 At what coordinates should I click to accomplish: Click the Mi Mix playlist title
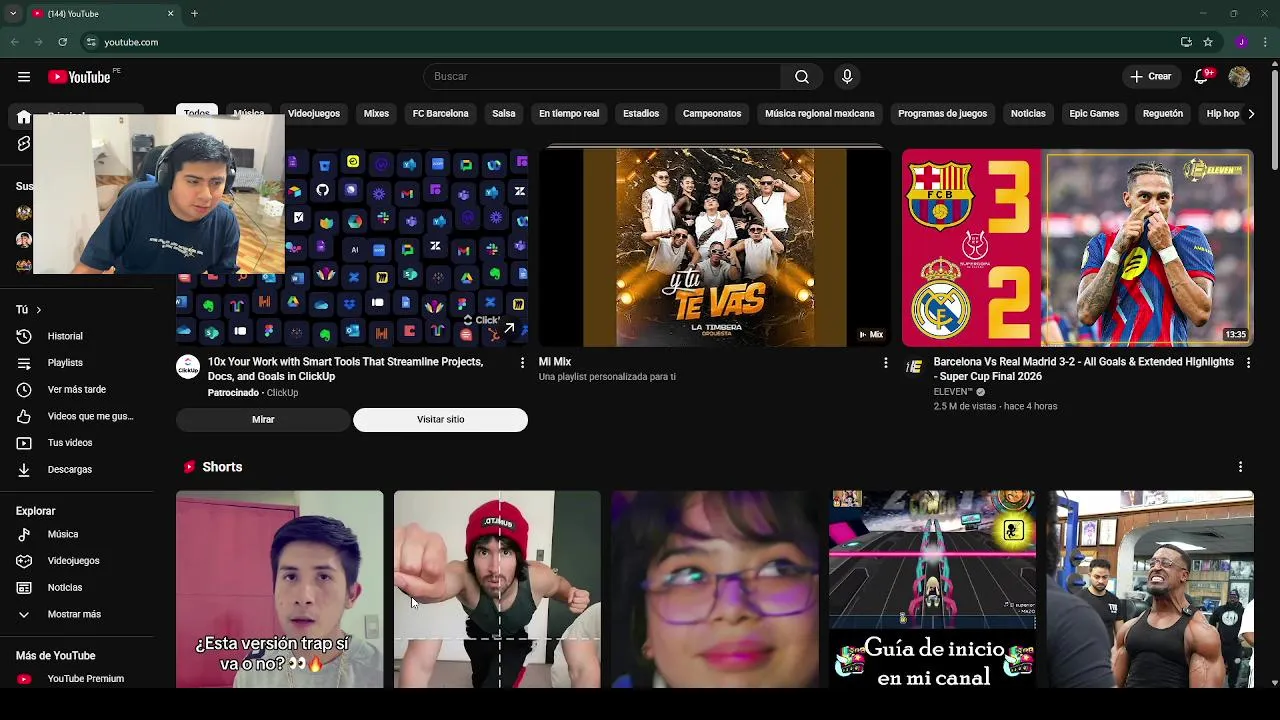(555, 362)
